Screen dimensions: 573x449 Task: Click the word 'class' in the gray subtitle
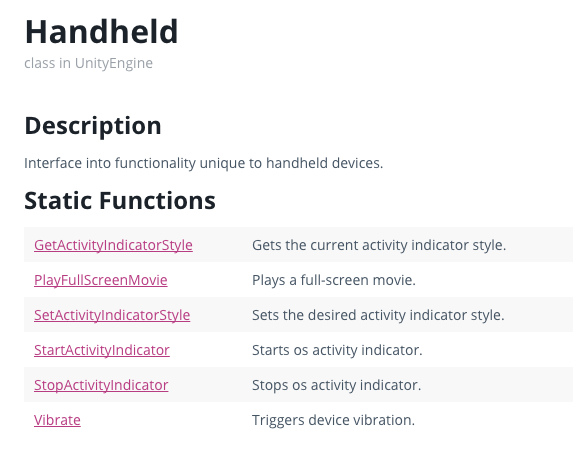[40, 63]
